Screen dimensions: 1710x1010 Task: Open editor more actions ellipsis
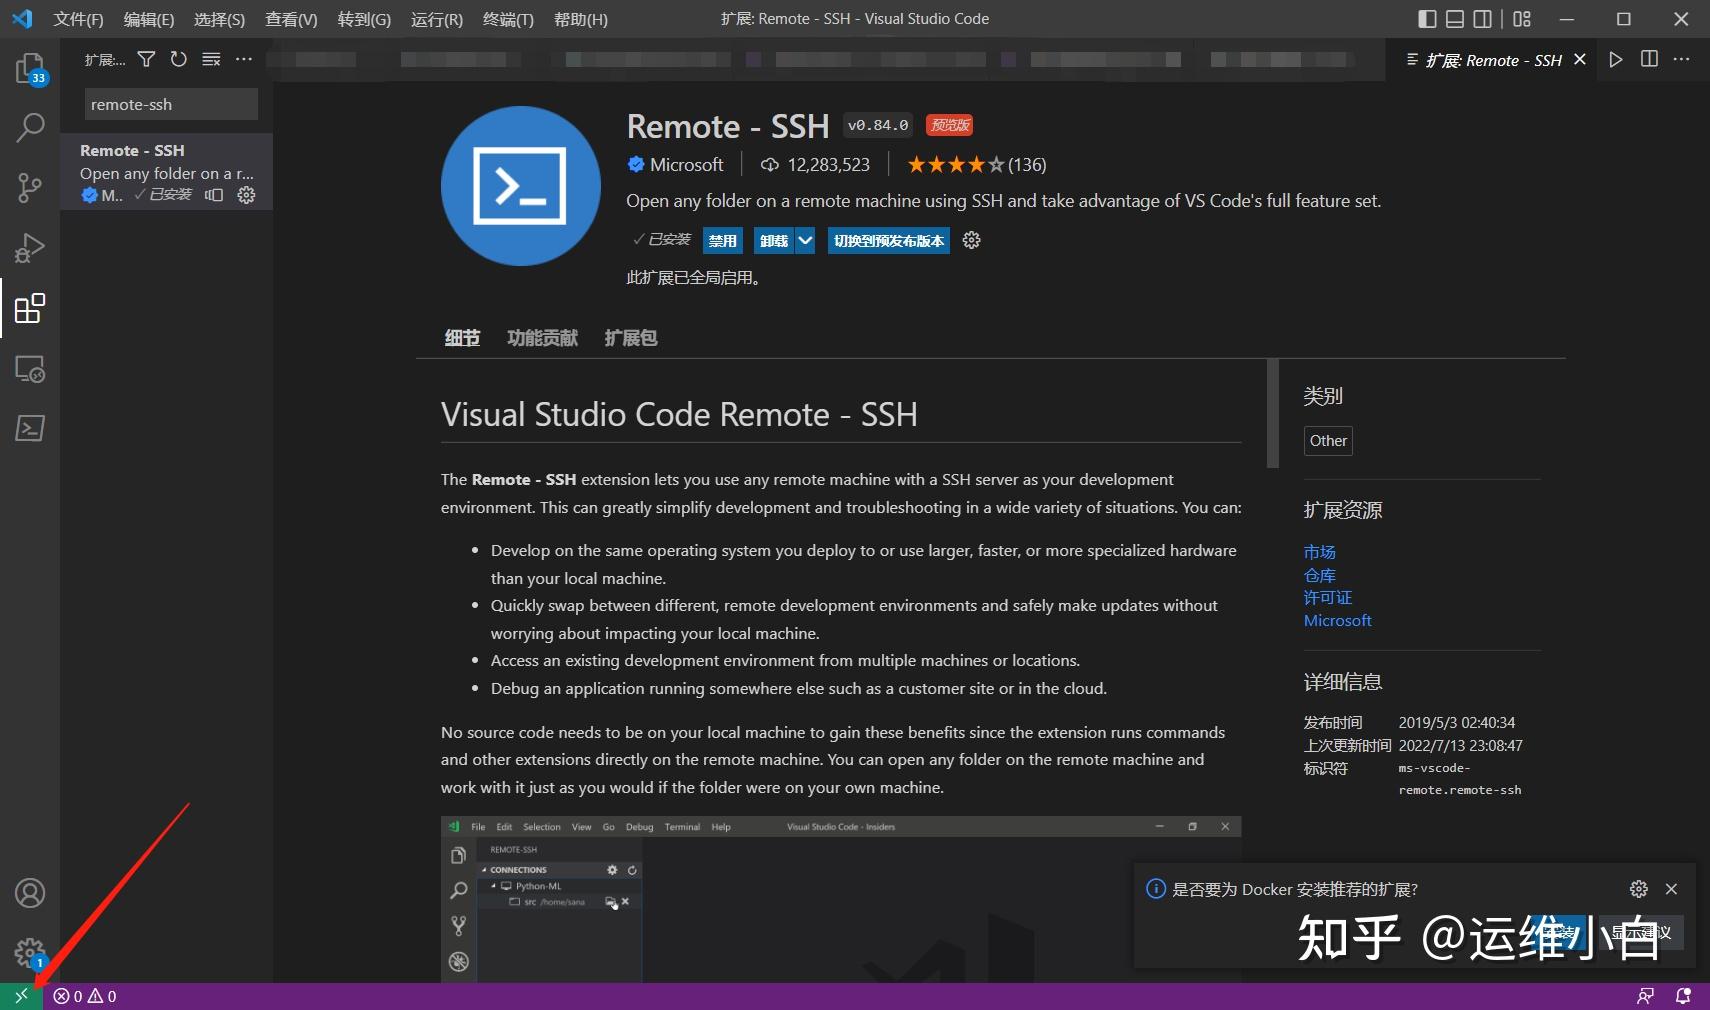[1682, 60]
